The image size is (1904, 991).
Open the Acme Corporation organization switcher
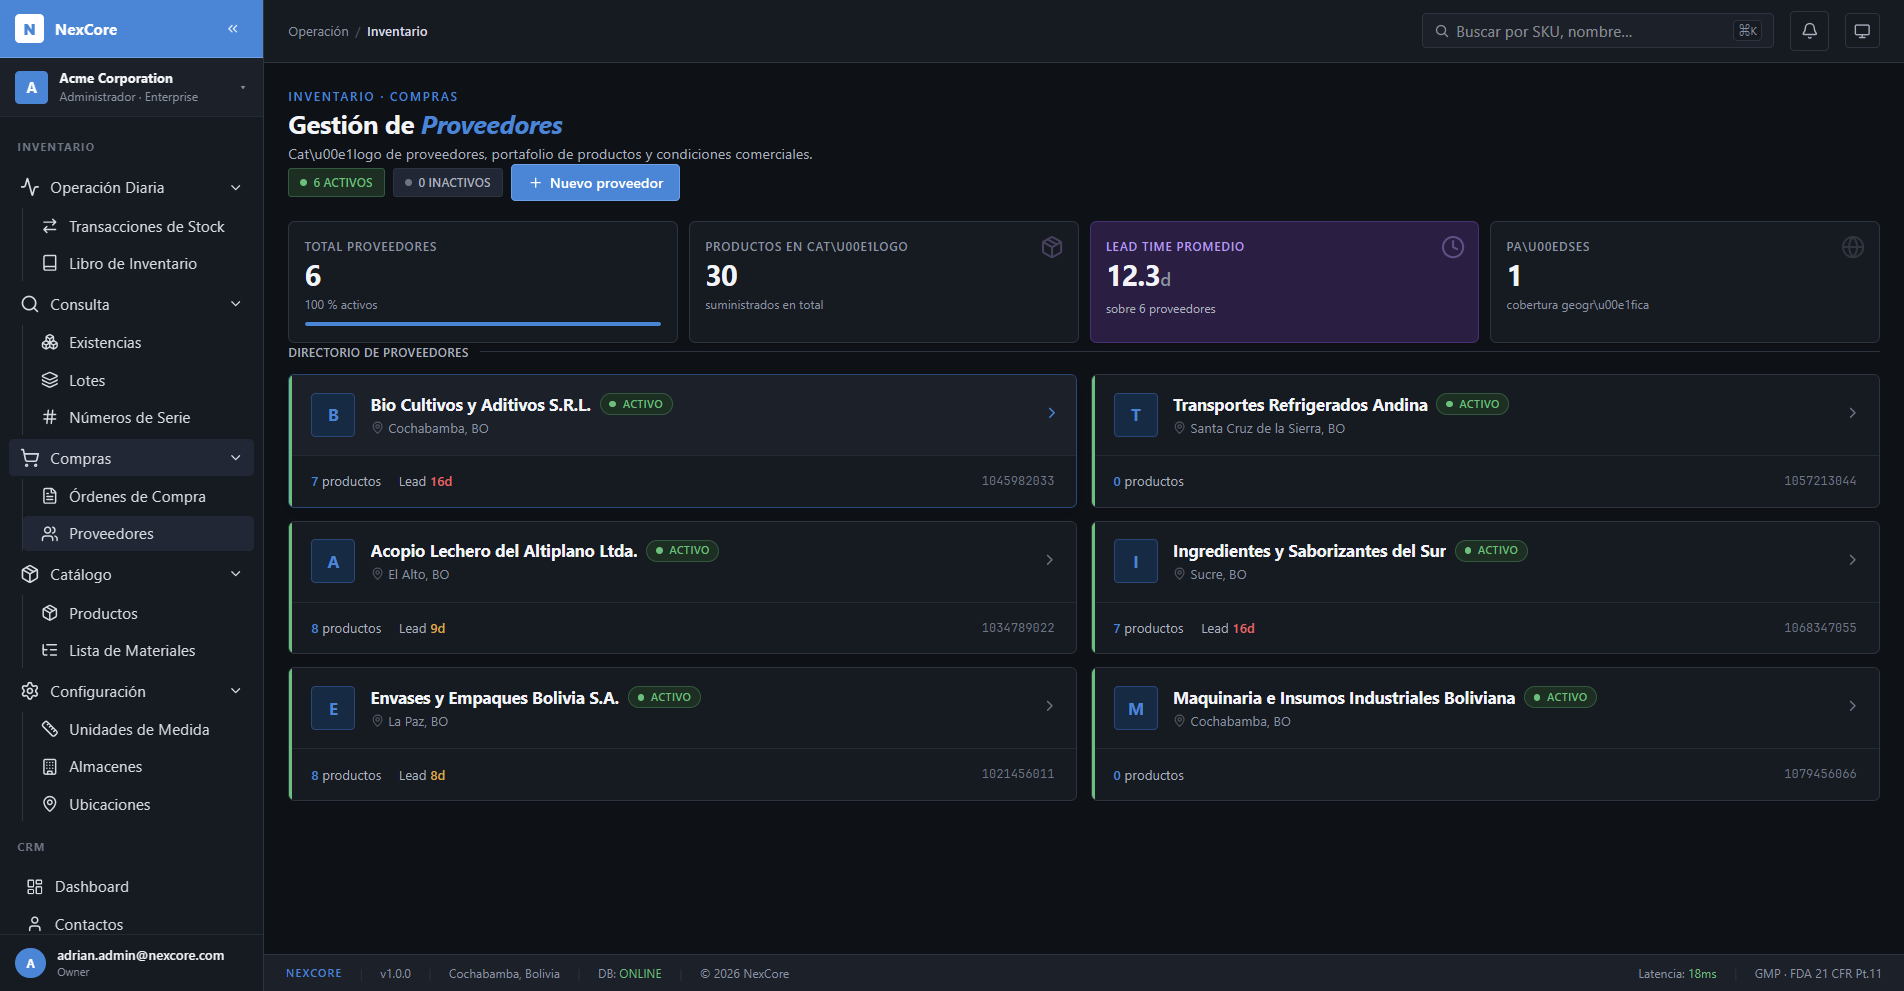coord(131,87)
